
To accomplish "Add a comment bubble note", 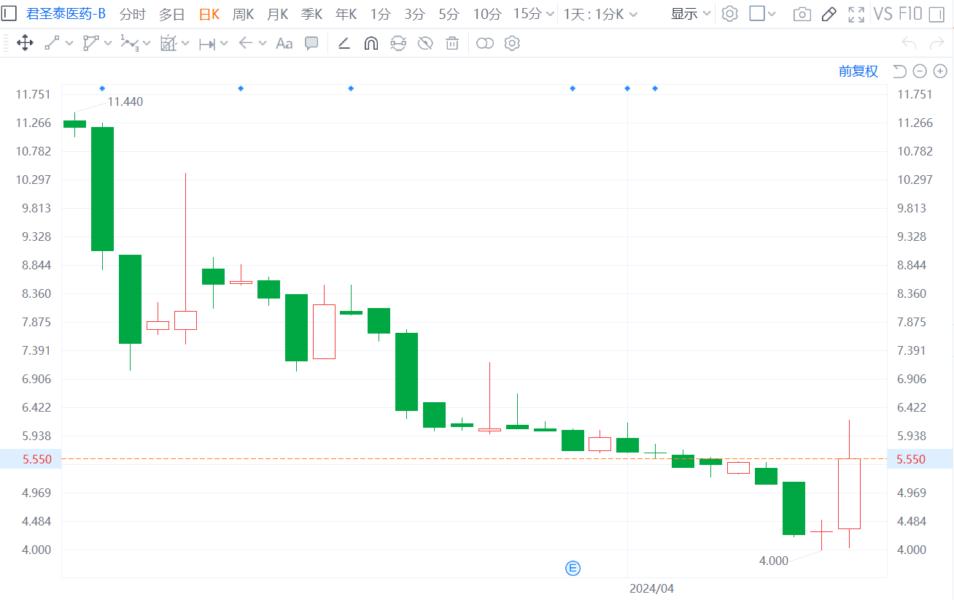I will tap(312, 43).
